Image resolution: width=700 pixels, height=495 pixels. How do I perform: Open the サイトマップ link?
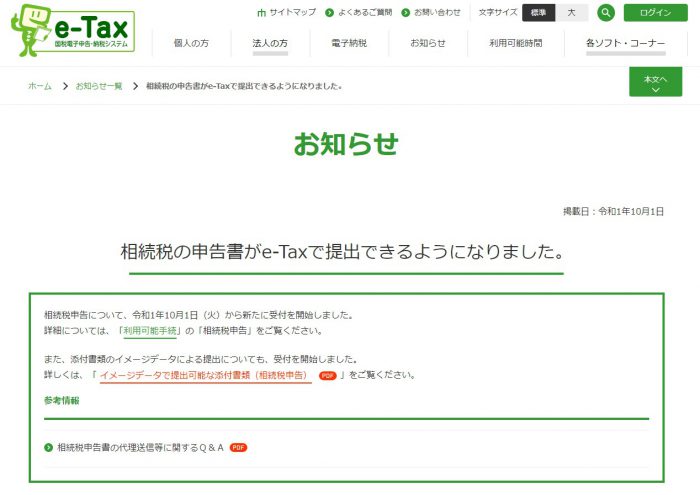coord(292,12)
